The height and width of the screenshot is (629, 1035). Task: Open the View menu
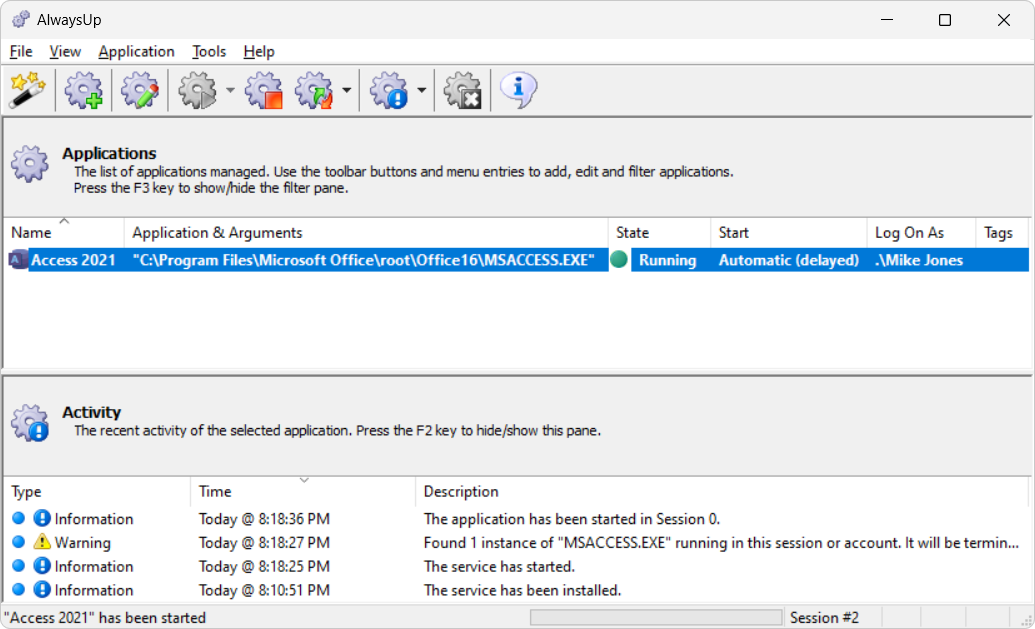(x=65, y=51)
